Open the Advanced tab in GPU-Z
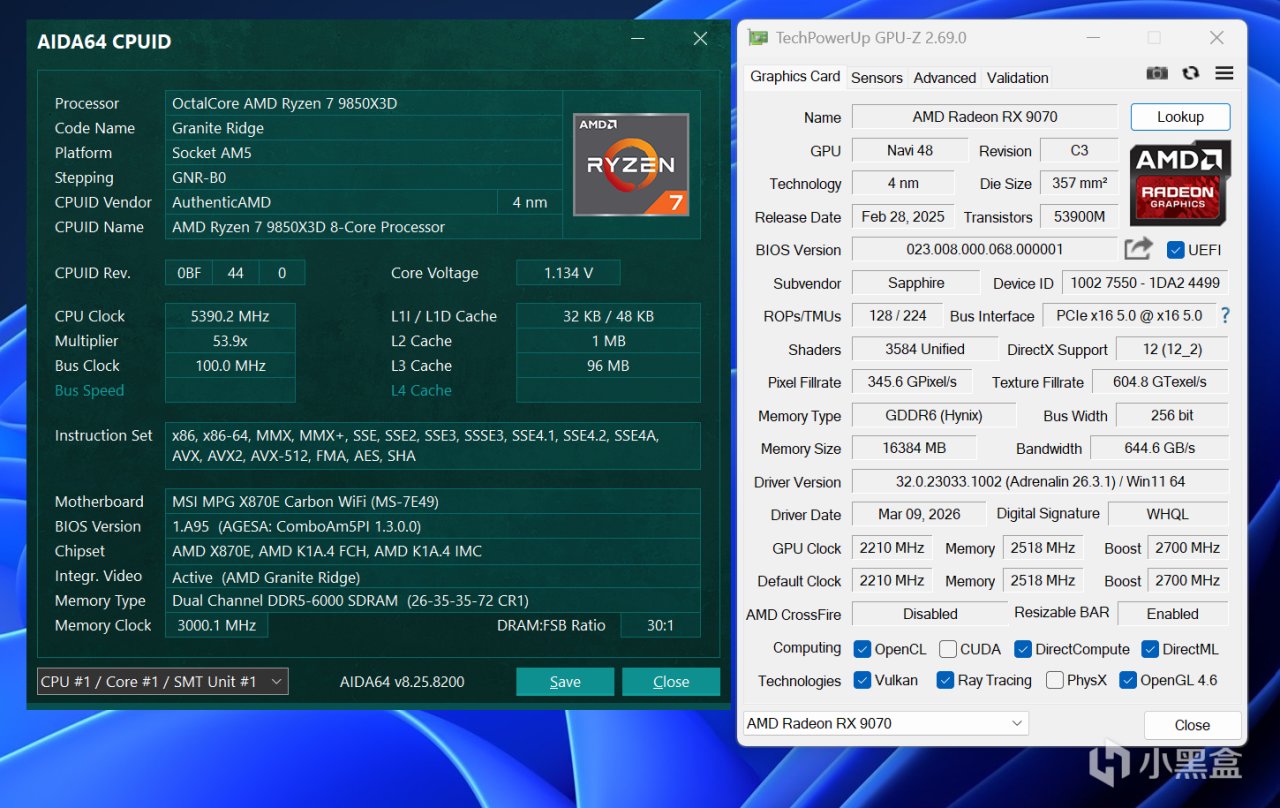This screenshot has height=808, width=1280. (945, 77)
